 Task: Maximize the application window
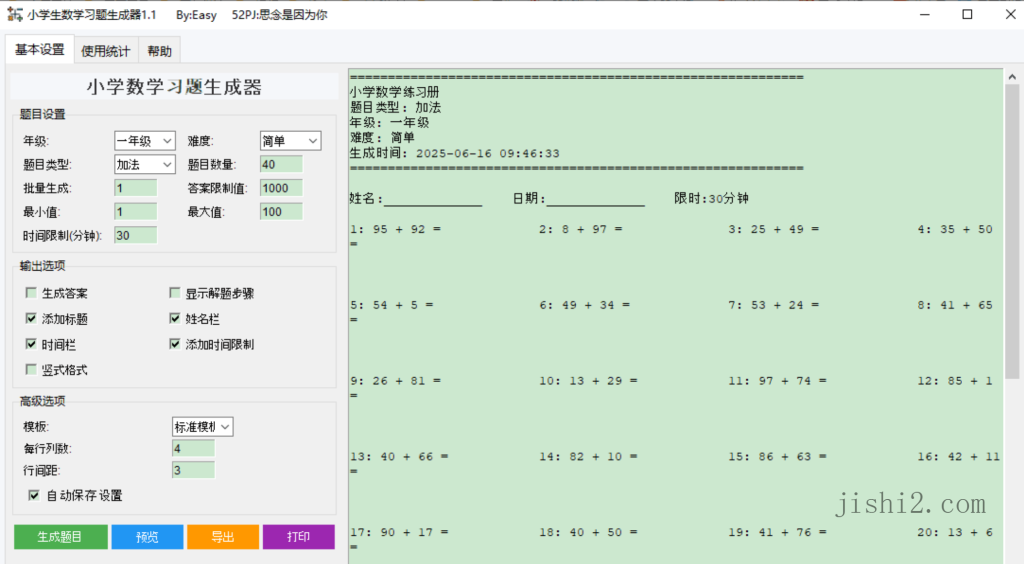click(x=967, y=14)
